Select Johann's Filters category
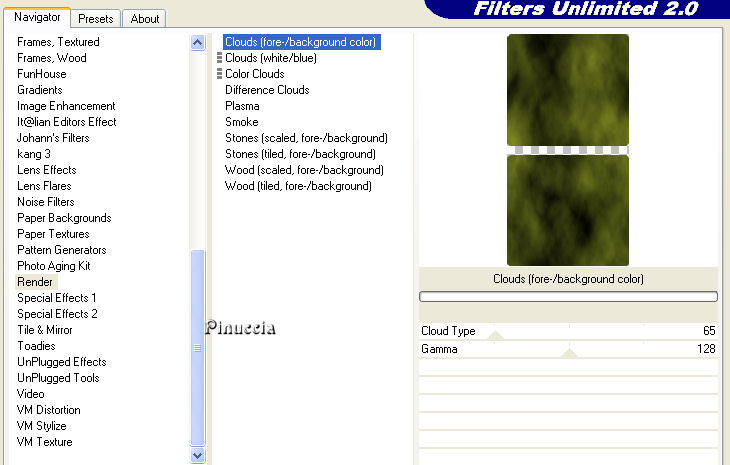The width and height of the screenshot is (730, 465). click(53, 138)
